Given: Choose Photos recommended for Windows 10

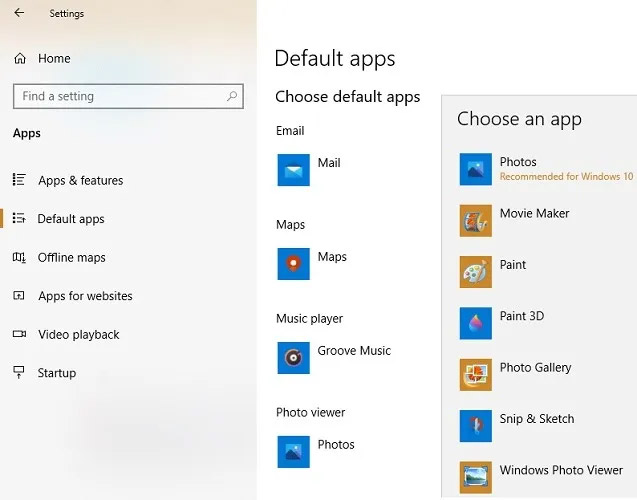Looking at the screenshot, I should pos(566,177).
